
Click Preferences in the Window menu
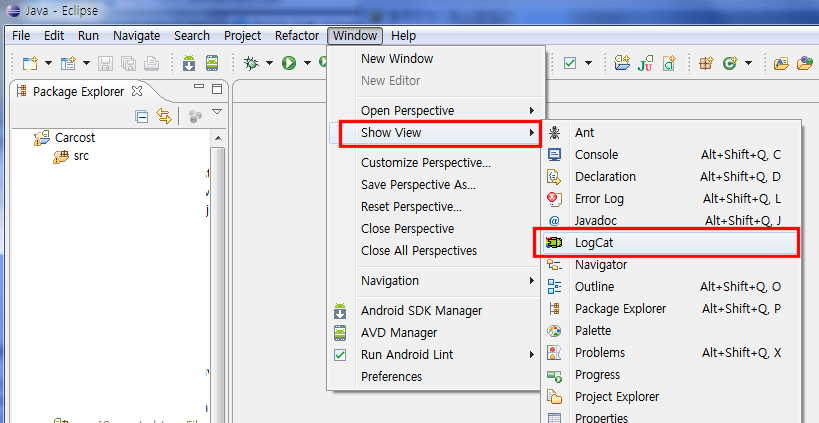391,377
